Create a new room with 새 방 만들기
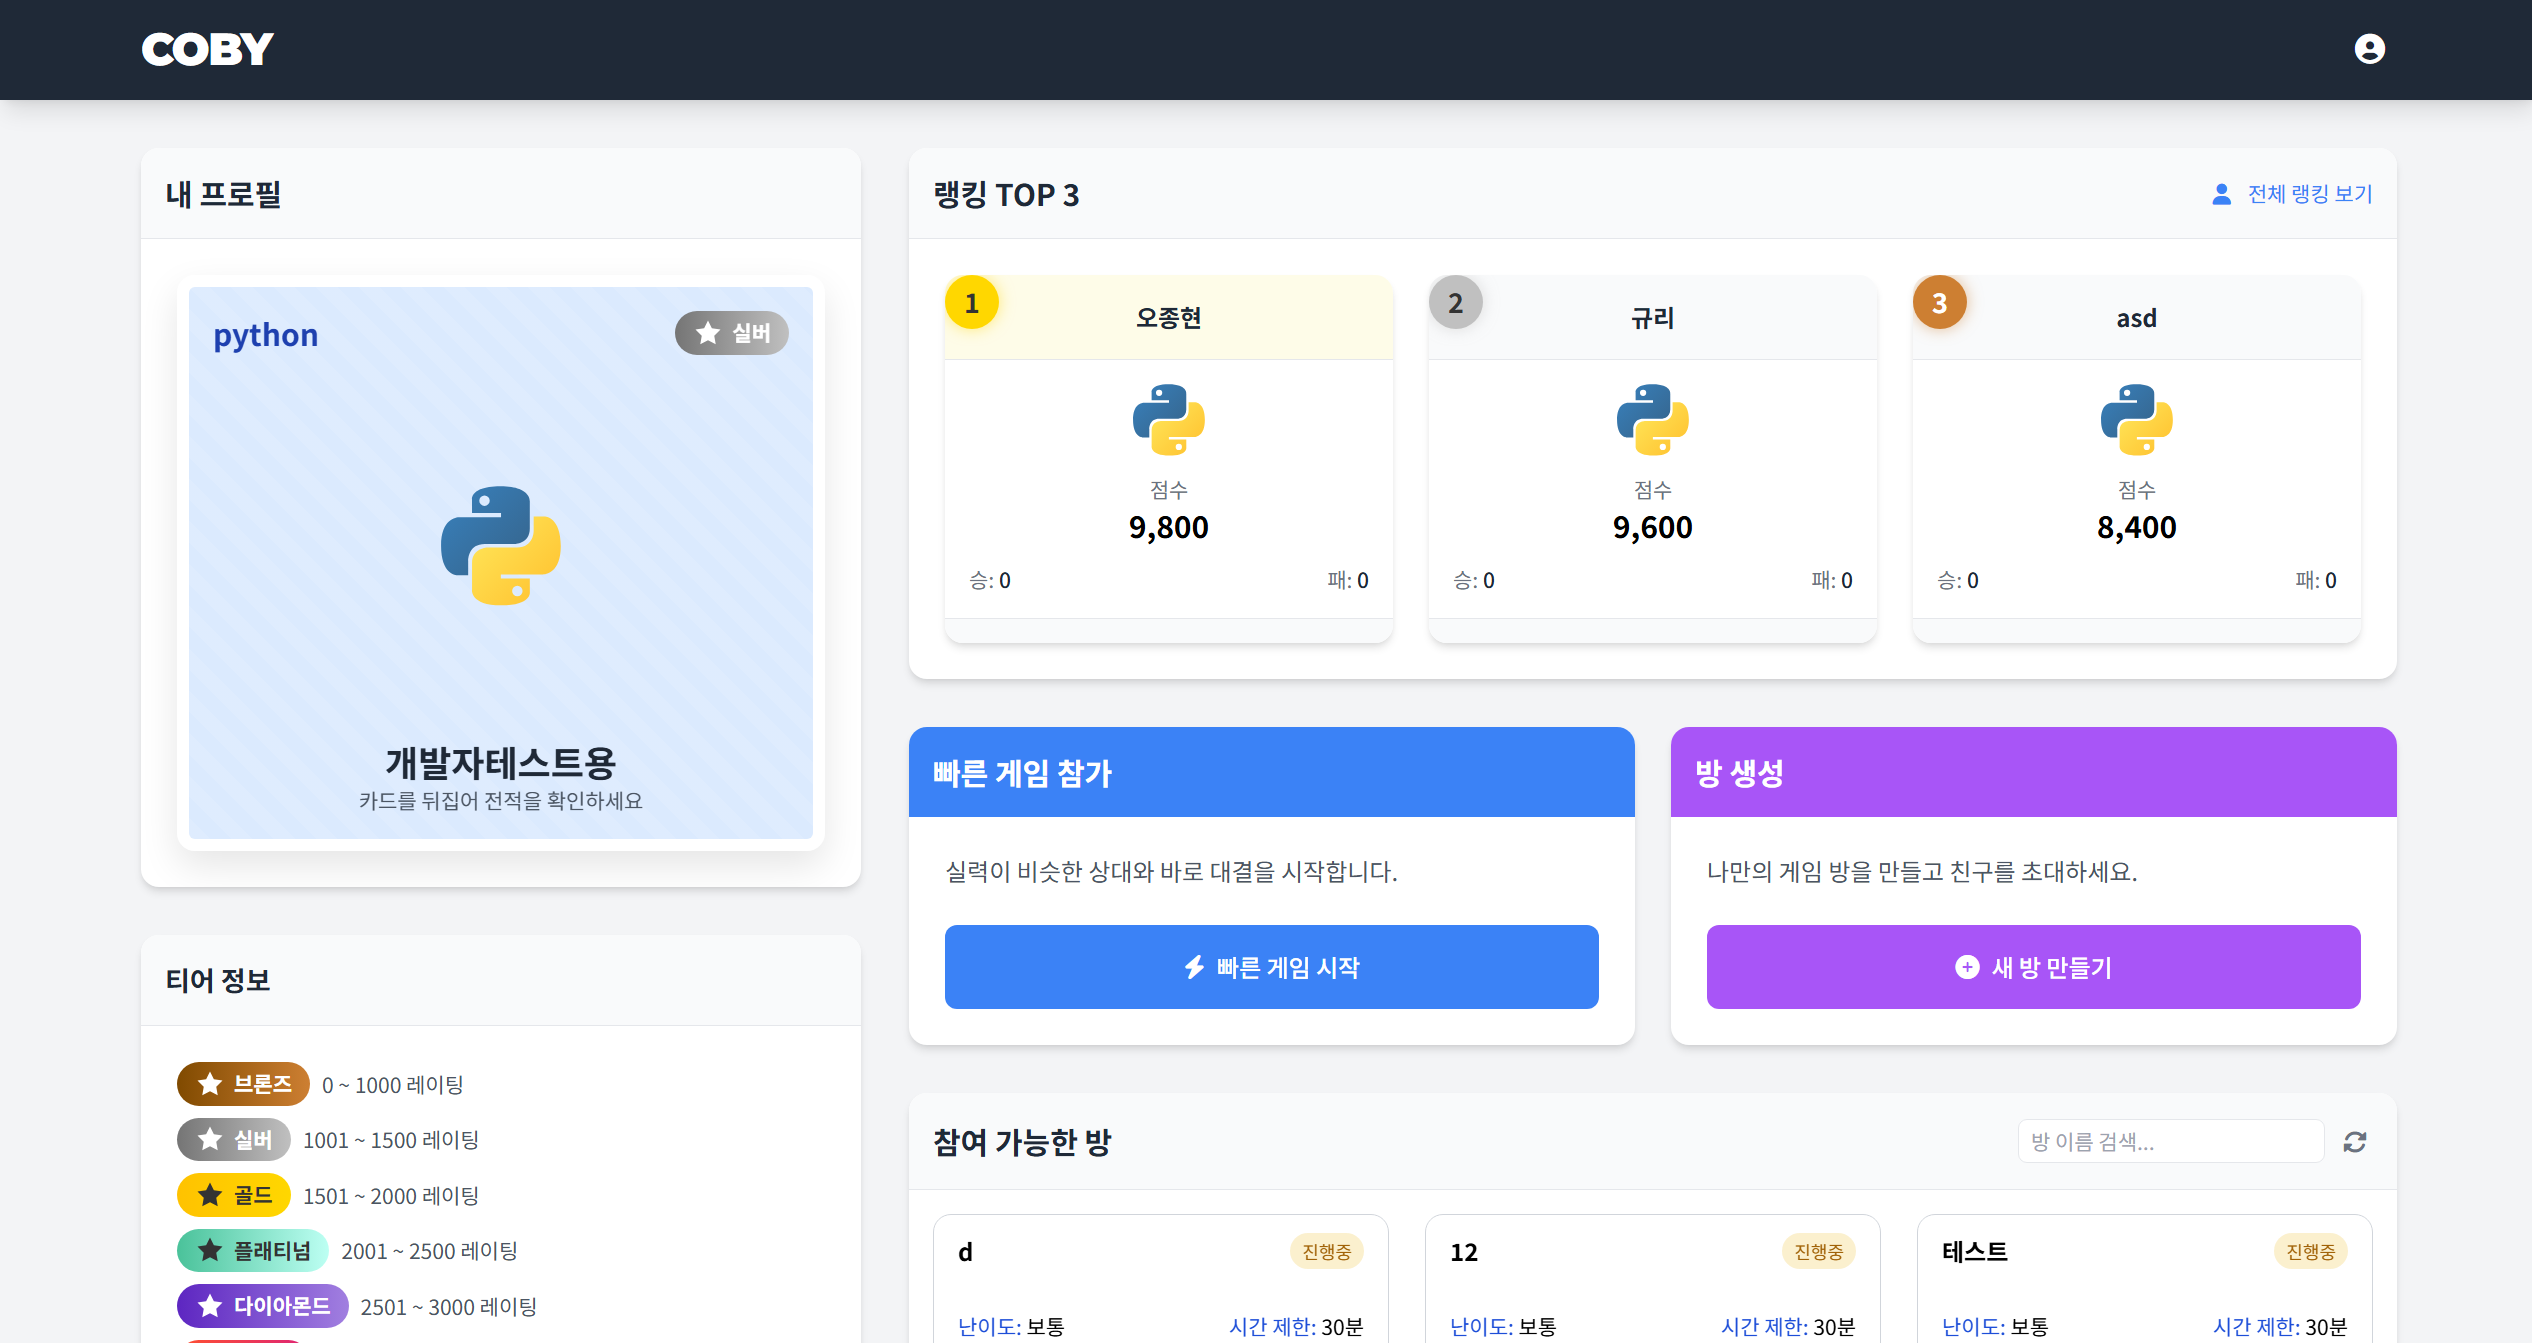This screenshot has height=1343, width=2532. [x=2033, y=967]
